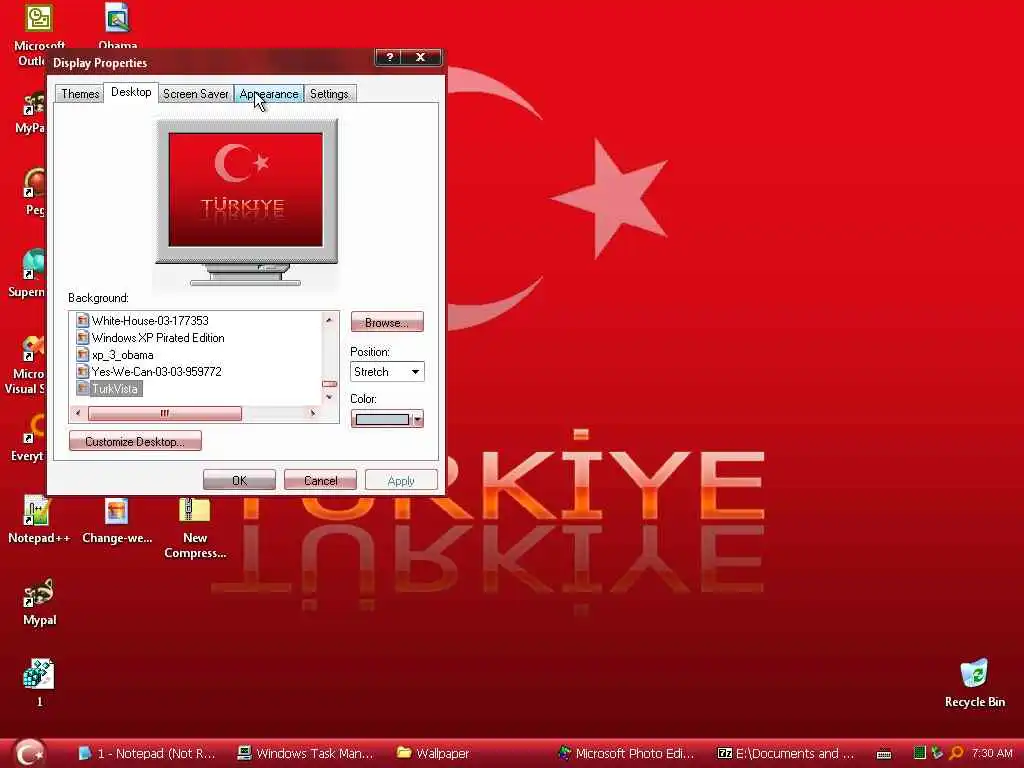This screenshot has height=768, width=1024.
Task: Select the Change-we... desktop icon
Action: point(117,520)
